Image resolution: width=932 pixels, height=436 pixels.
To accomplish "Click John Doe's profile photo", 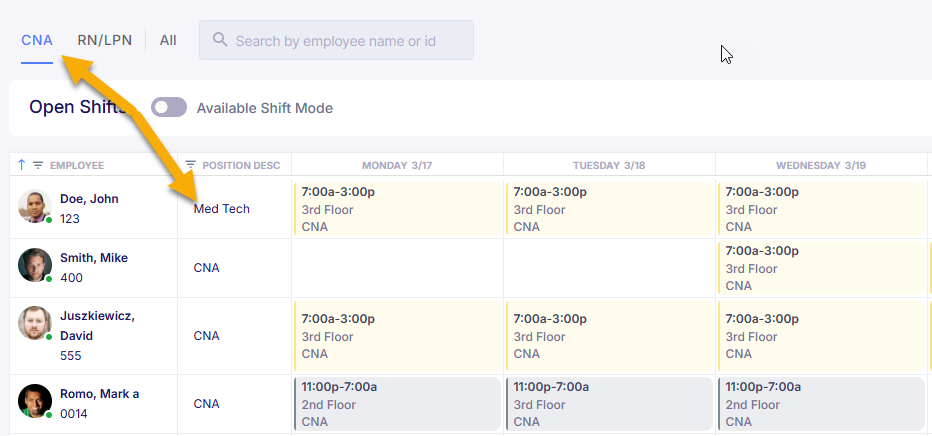I will (34, 206).
